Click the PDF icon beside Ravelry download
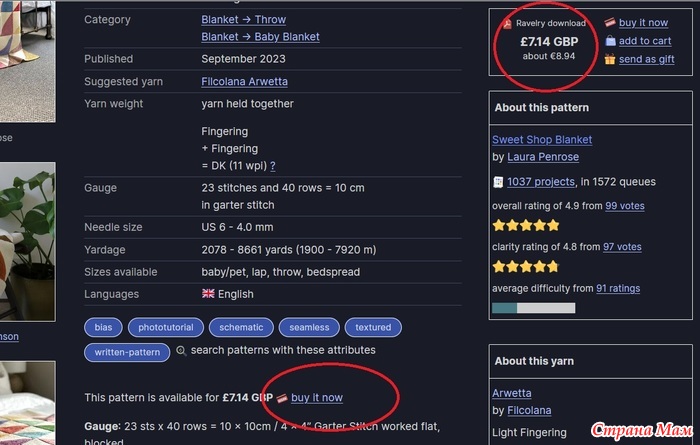Viewport: 700px width, 445px height. click(x=508, y=24)
